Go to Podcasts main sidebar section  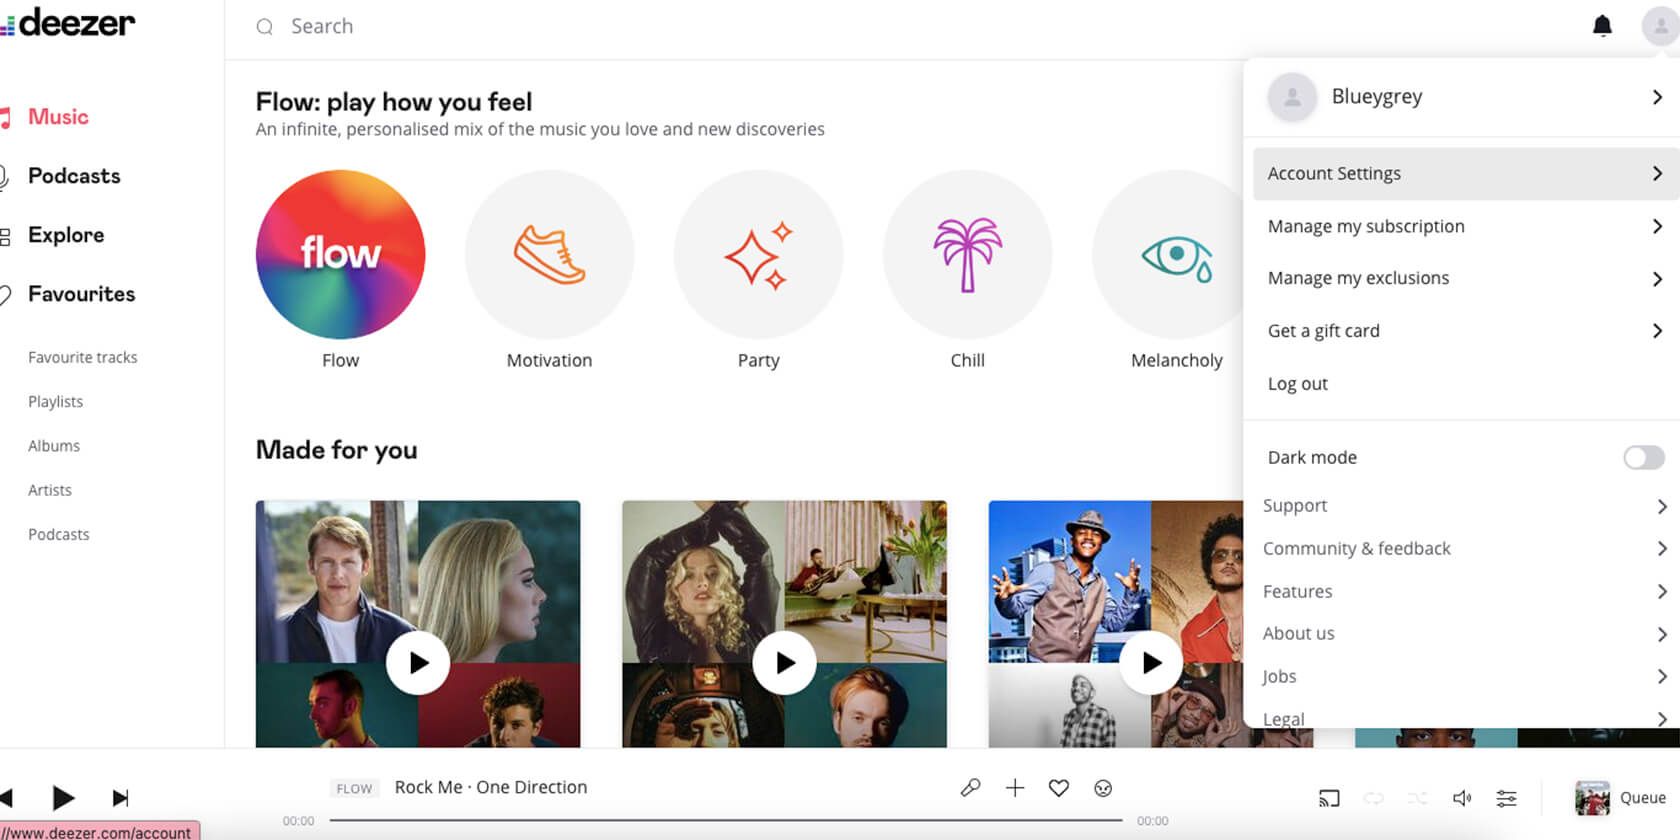point(74,176)
